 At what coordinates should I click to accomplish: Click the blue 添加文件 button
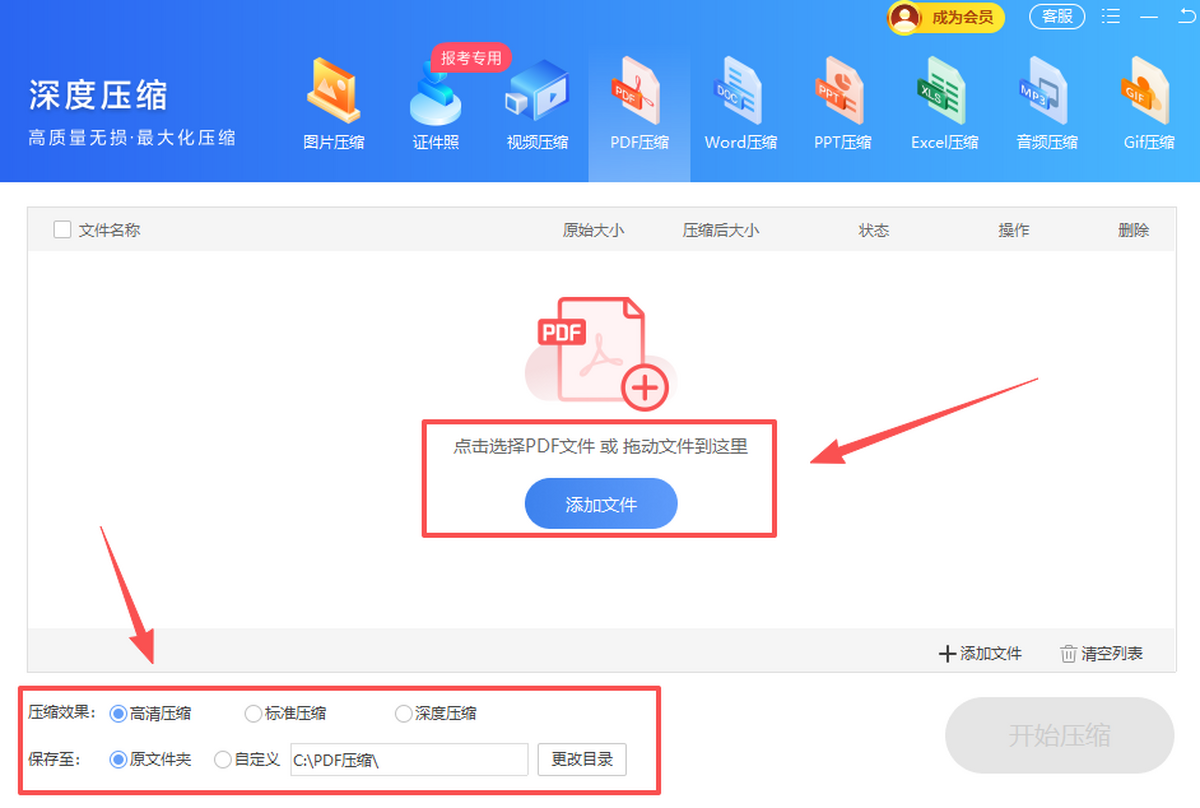coord(601,504)
